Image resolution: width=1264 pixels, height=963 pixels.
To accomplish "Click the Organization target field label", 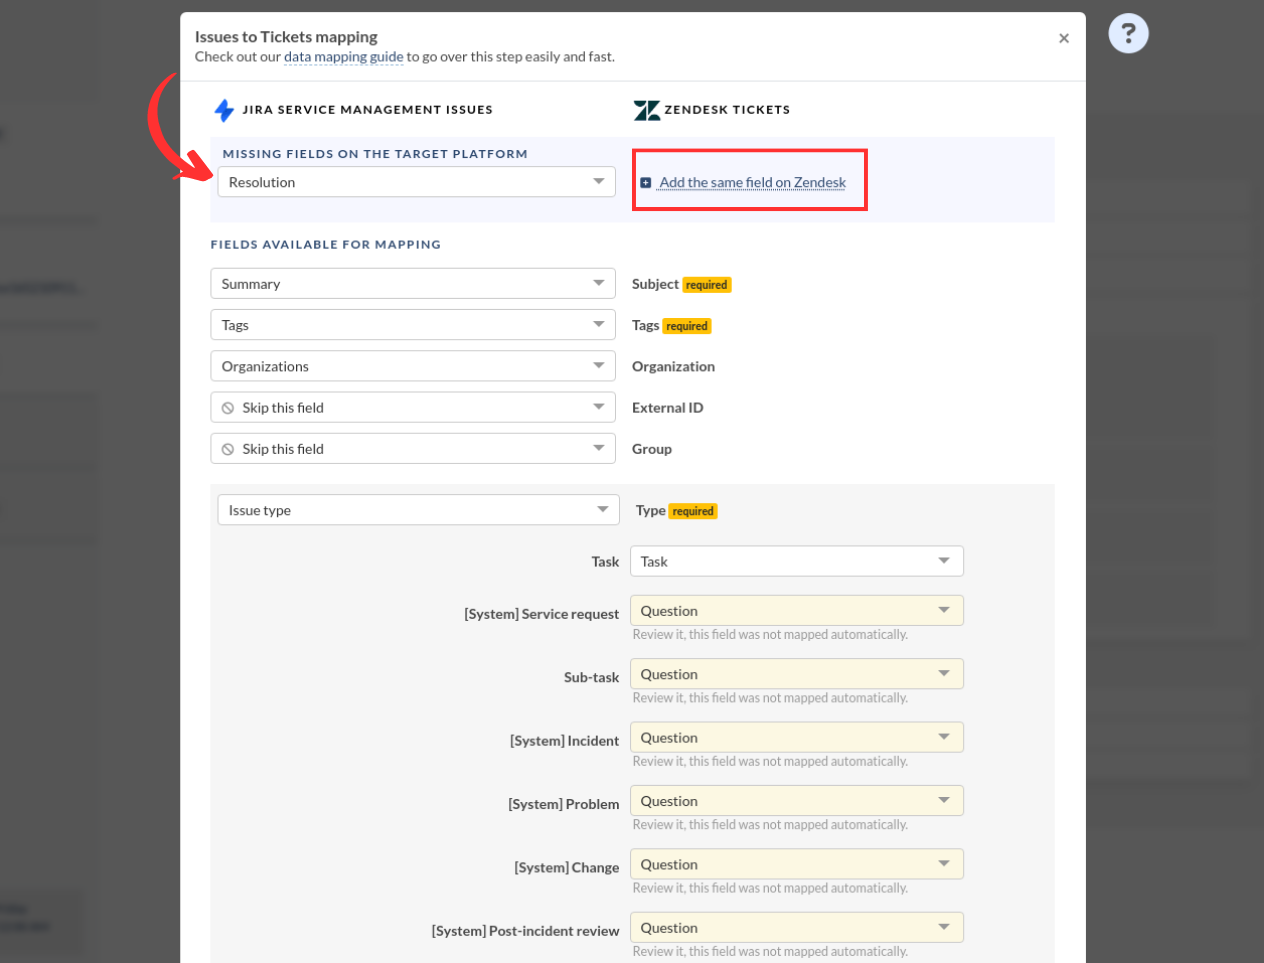I will click(x=673, y=366).
